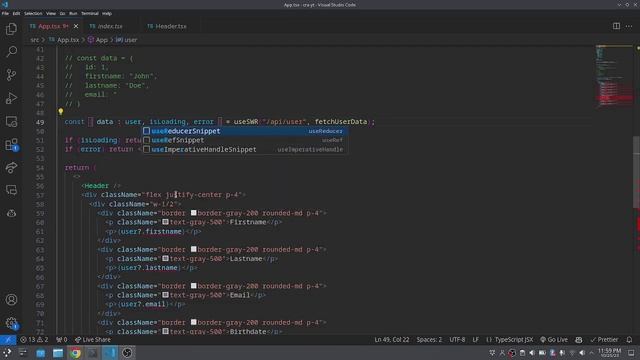Click the text-gray-500 swatch on the Email line
640x360 pixels.
point(165,295)
